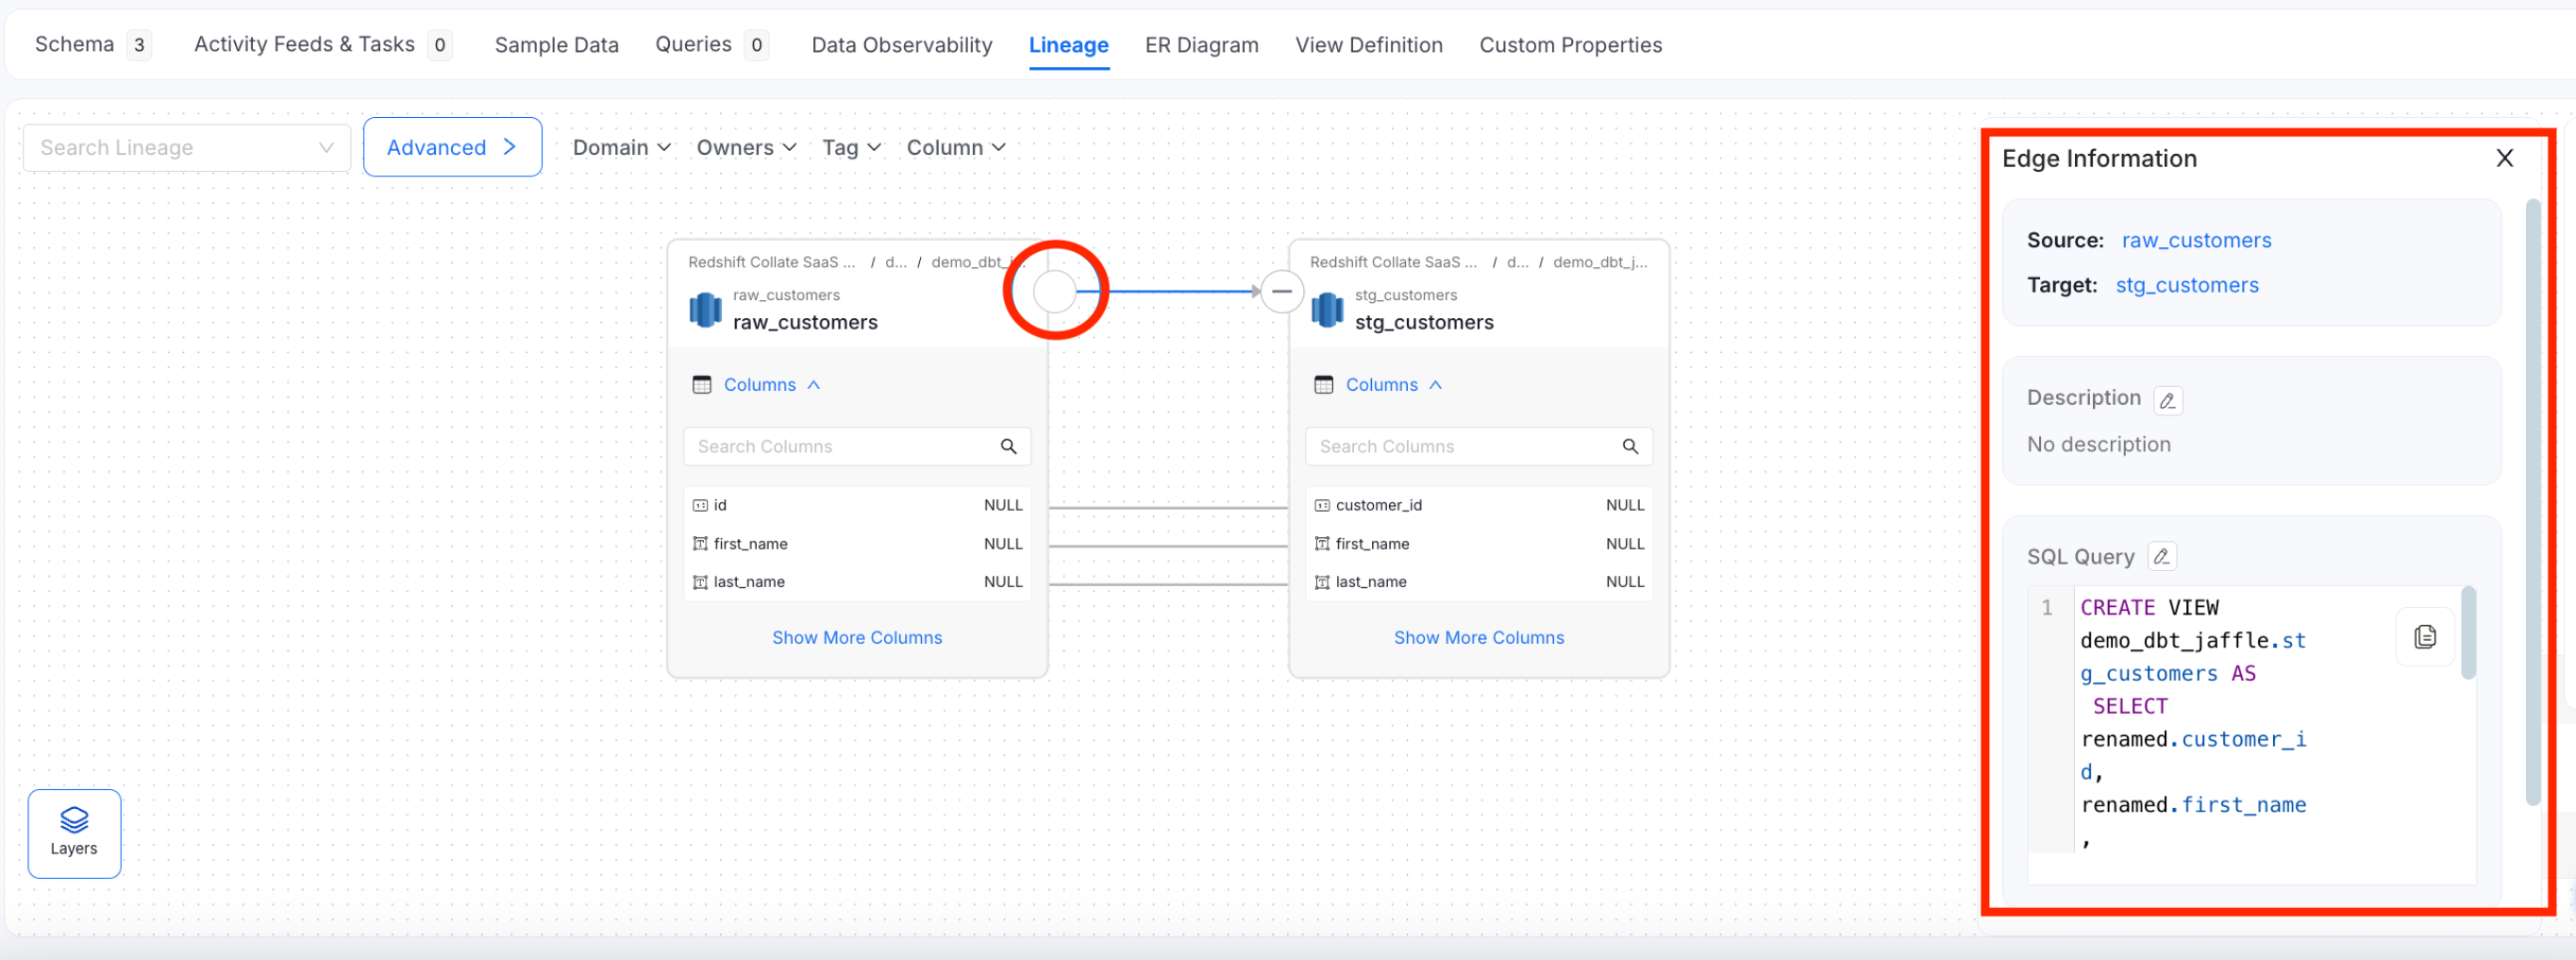The image size is (2576, 960).
Task: Open the Search Lineage dropdown
Action: point(186,148)
